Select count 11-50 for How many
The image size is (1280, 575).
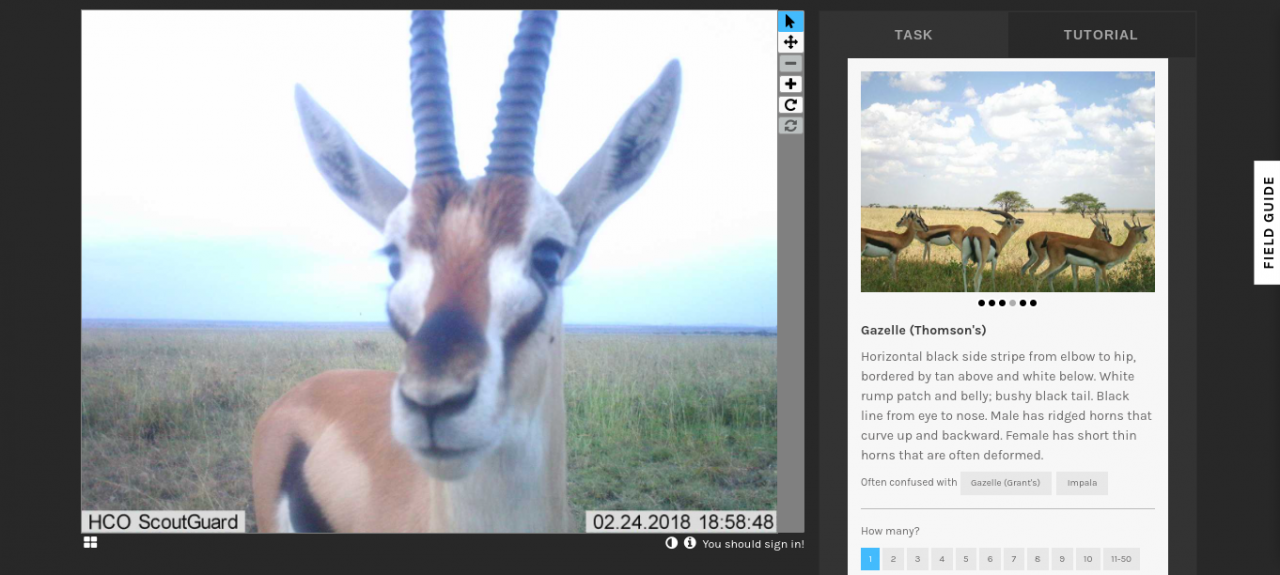coord(1121,559)
